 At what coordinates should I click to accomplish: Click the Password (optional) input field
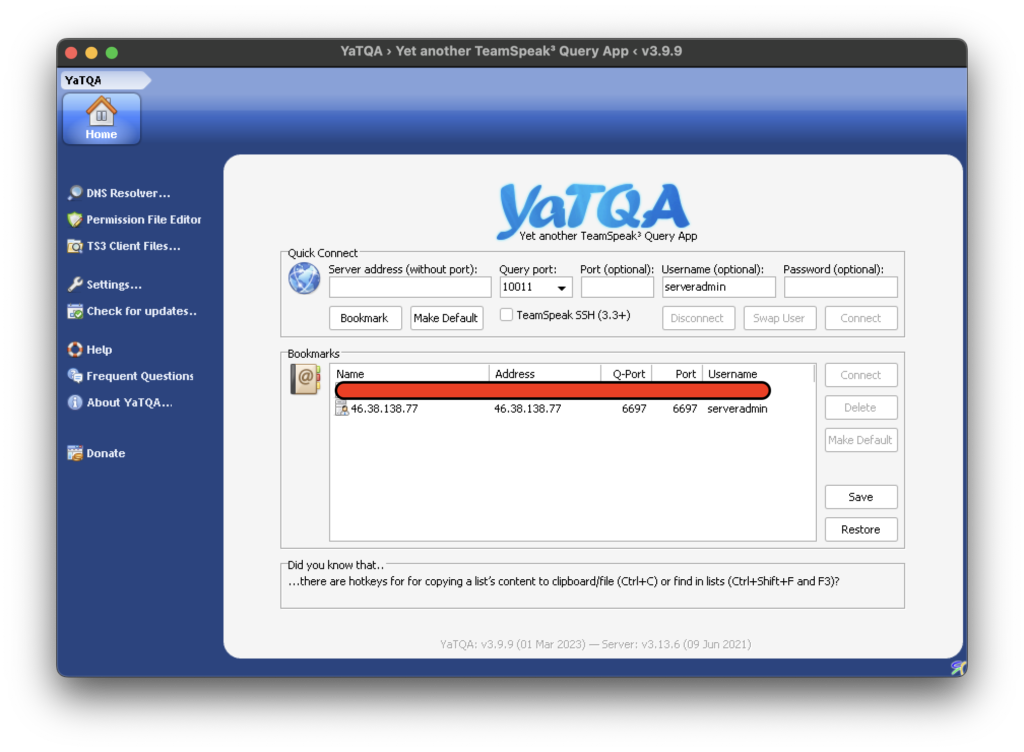click(x=840, y=287)
